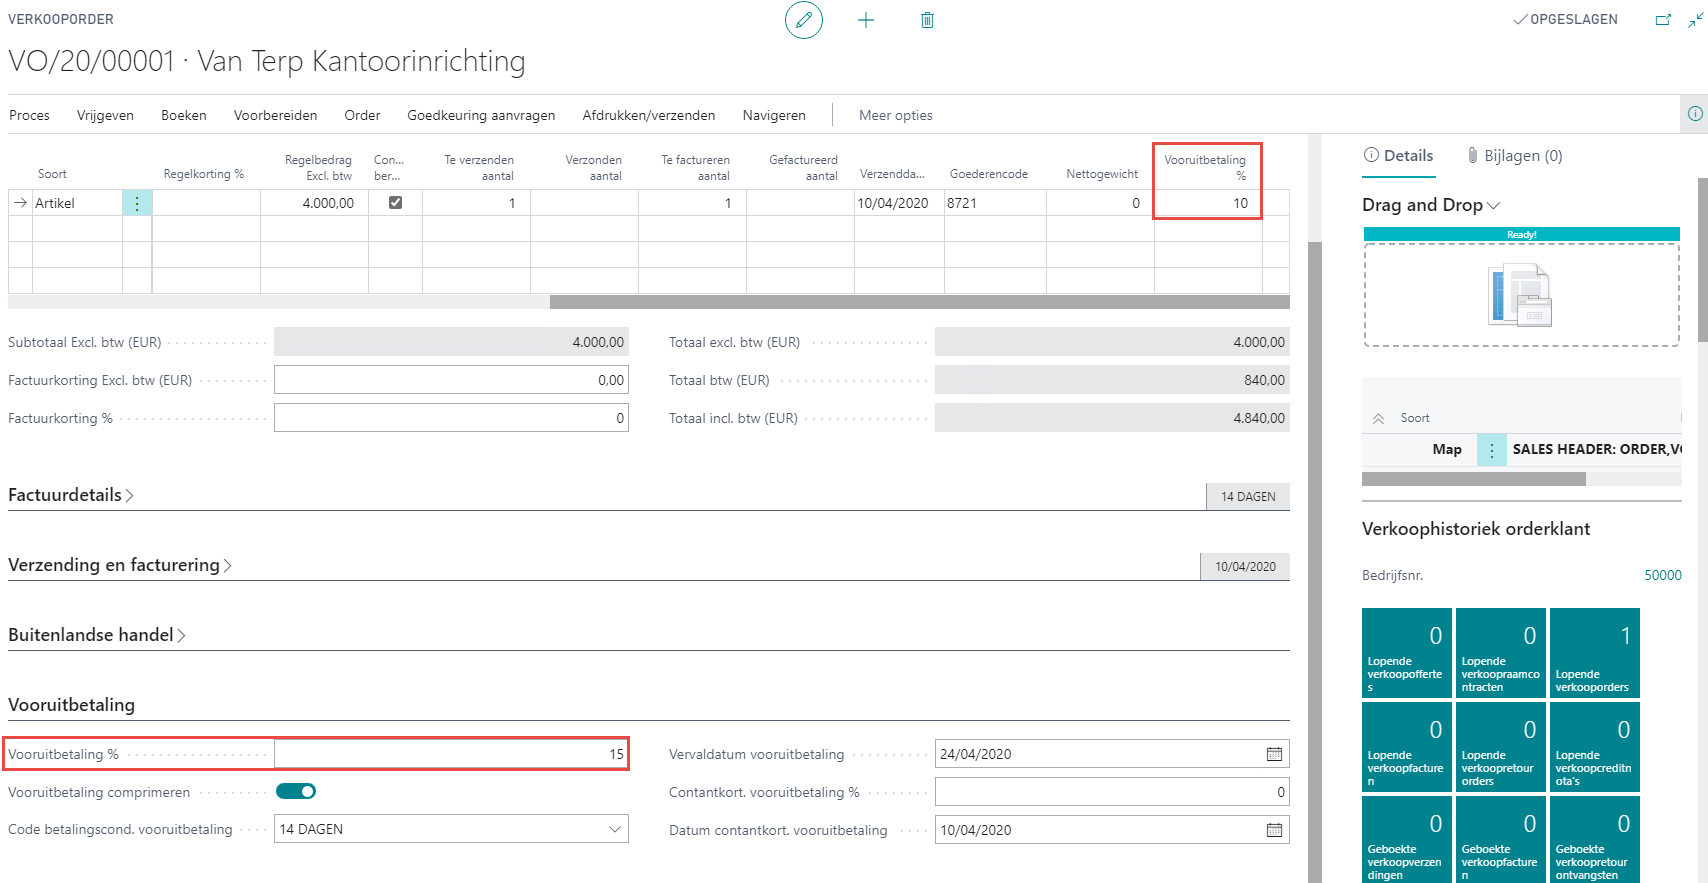The height and width of the screenshot is (883, 1708).
Task: Toggle Vooruitbetaling comprimeren switch
Action: (x=296, y=792)
